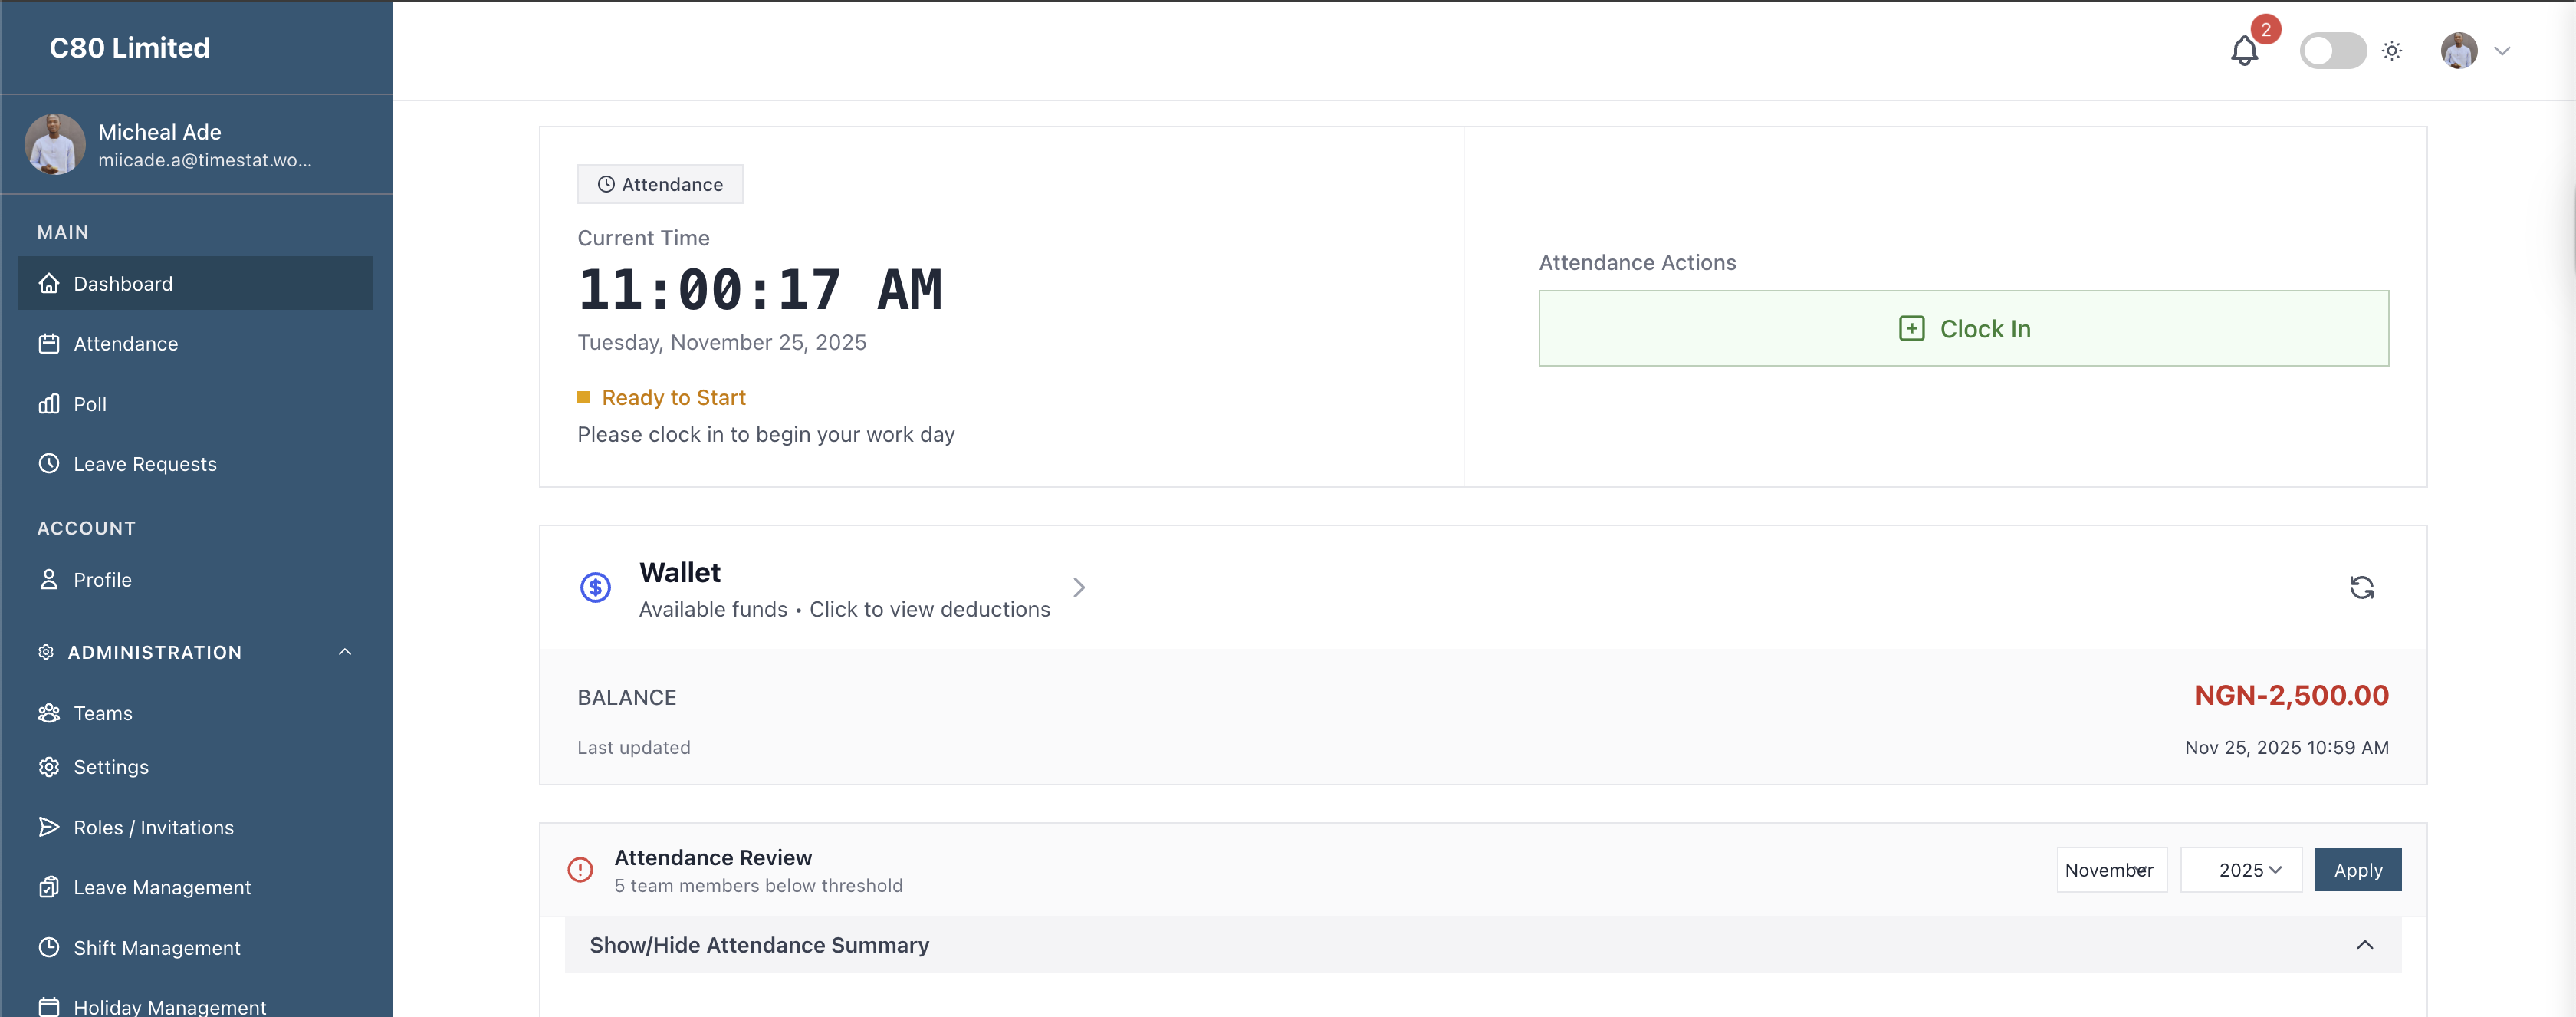Click the wallet dollar coin icon
2576x1017 pixels.
click(596, 587)
